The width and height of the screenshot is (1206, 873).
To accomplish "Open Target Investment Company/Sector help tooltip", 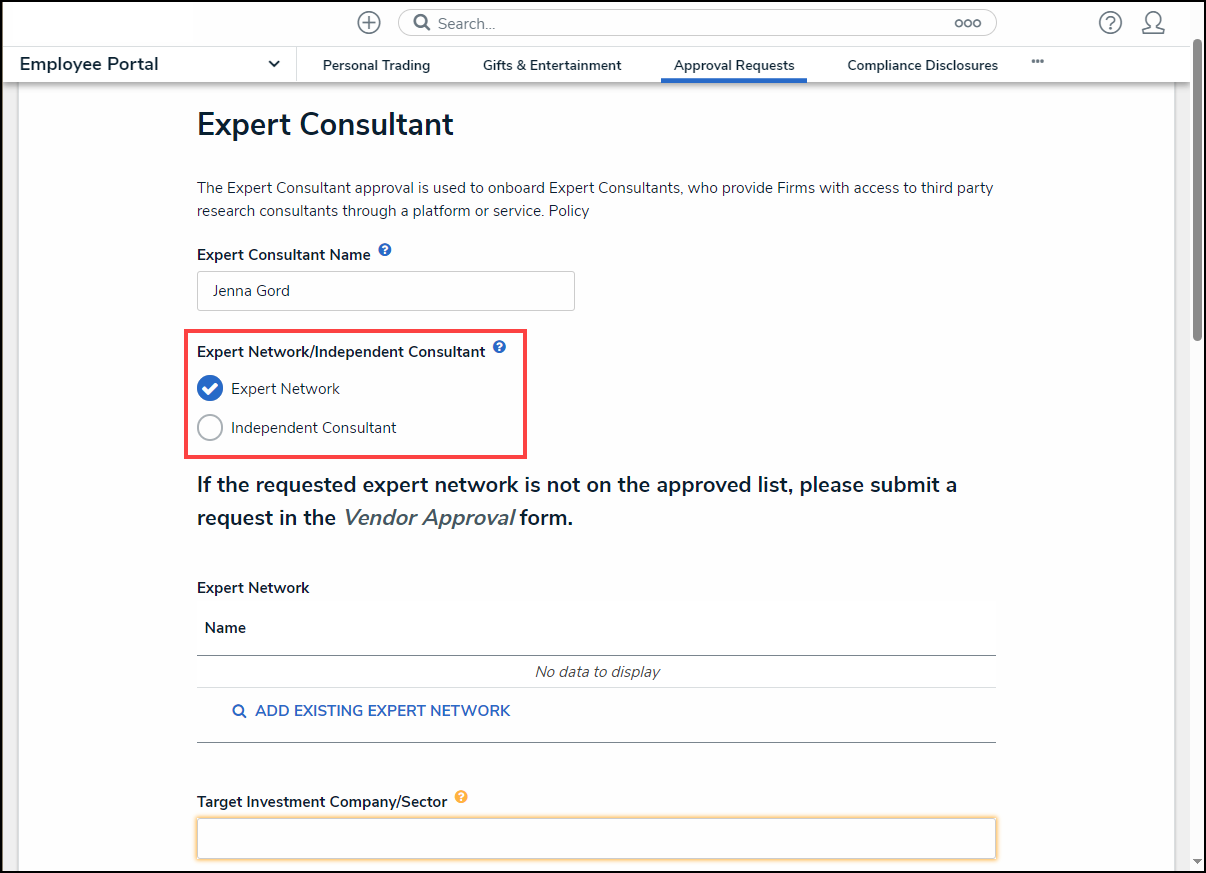I will [461, 797].
